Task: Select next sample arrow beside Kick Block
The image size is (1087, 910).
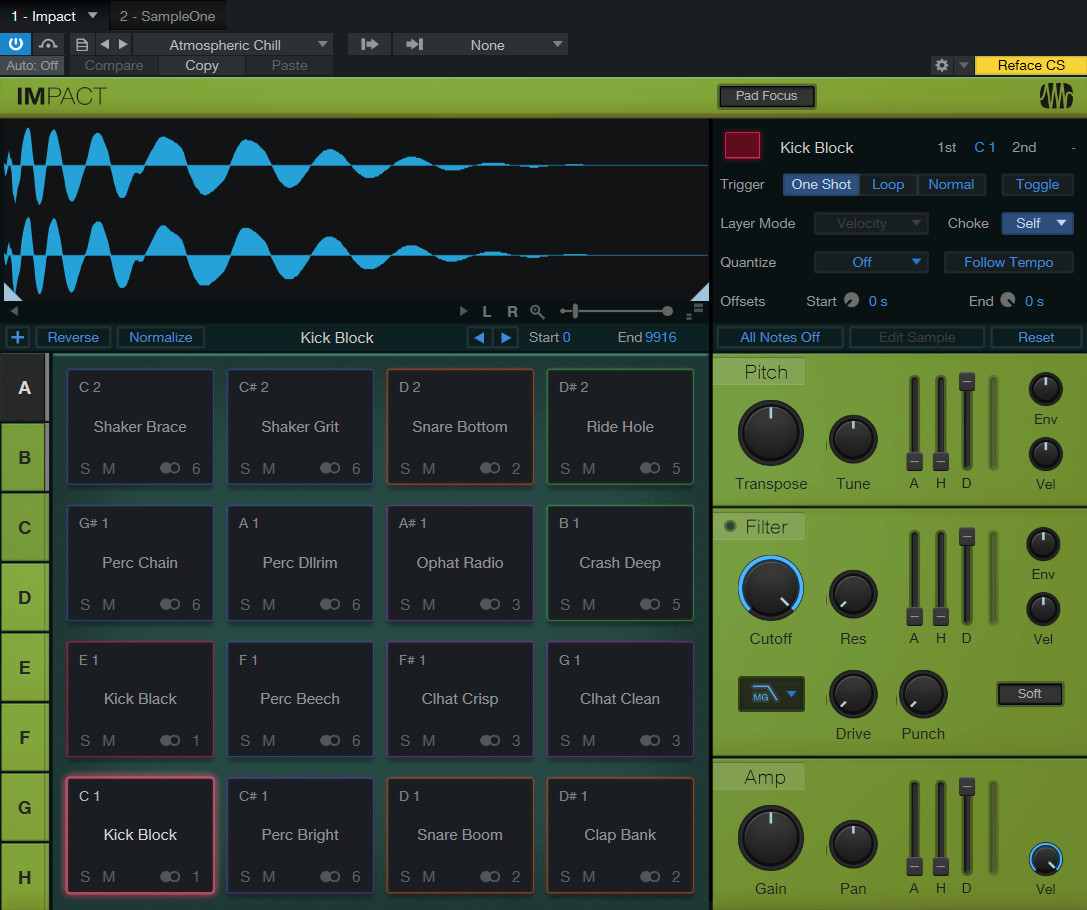Action: [x=506, y=338]
